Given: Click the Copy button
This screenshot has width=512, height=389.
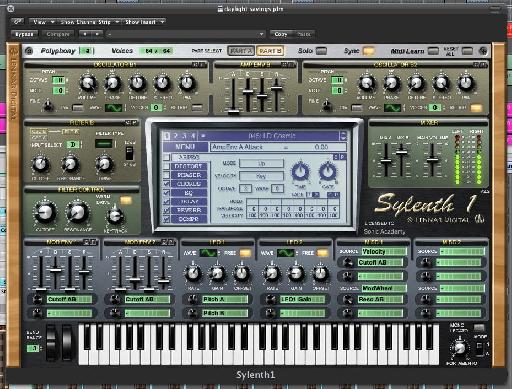Looking at the screenshot, I should pyautogui.click(x=281, y=34).
